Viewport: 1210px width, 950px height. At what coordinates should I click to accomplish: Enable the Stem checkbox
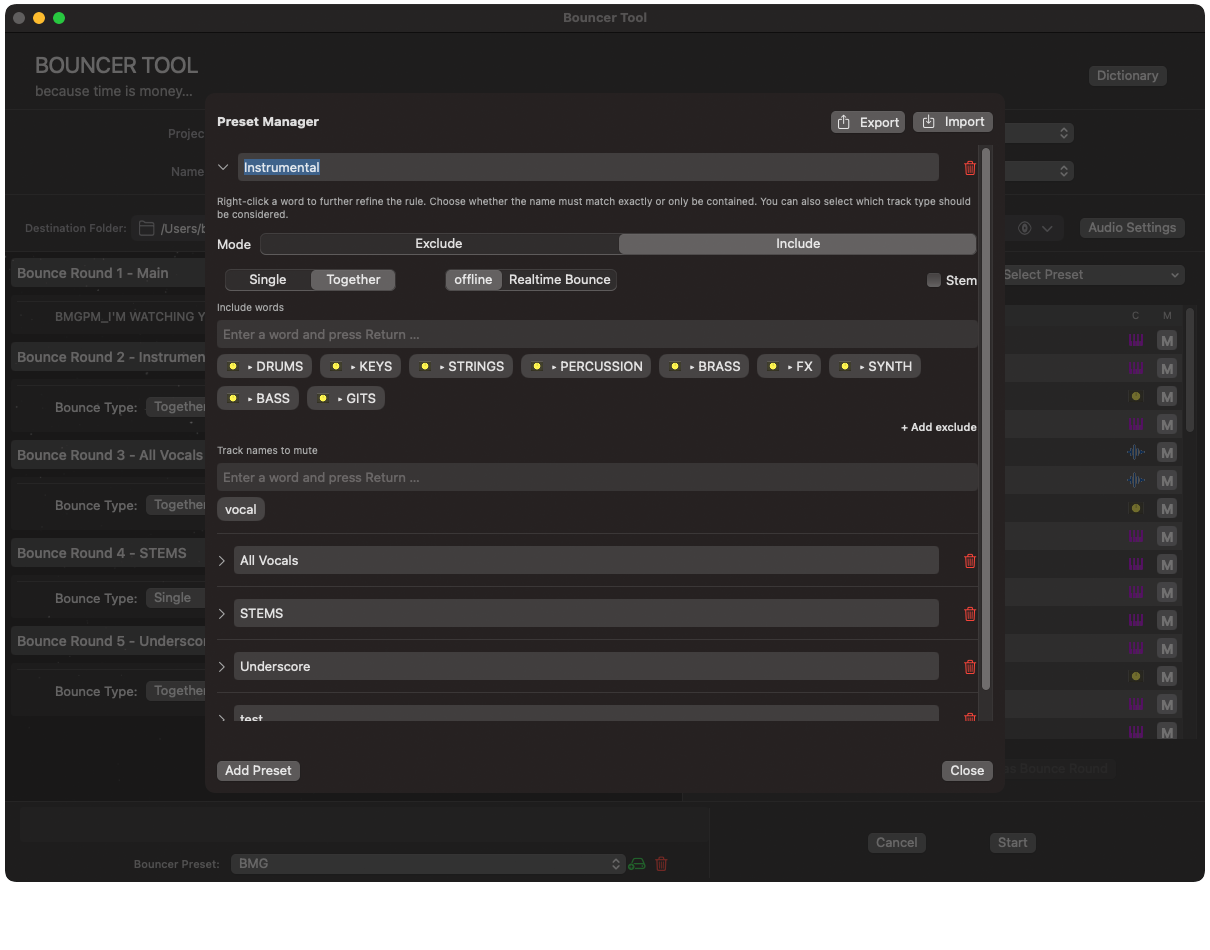pyautogui.click(x=934, y=280)
